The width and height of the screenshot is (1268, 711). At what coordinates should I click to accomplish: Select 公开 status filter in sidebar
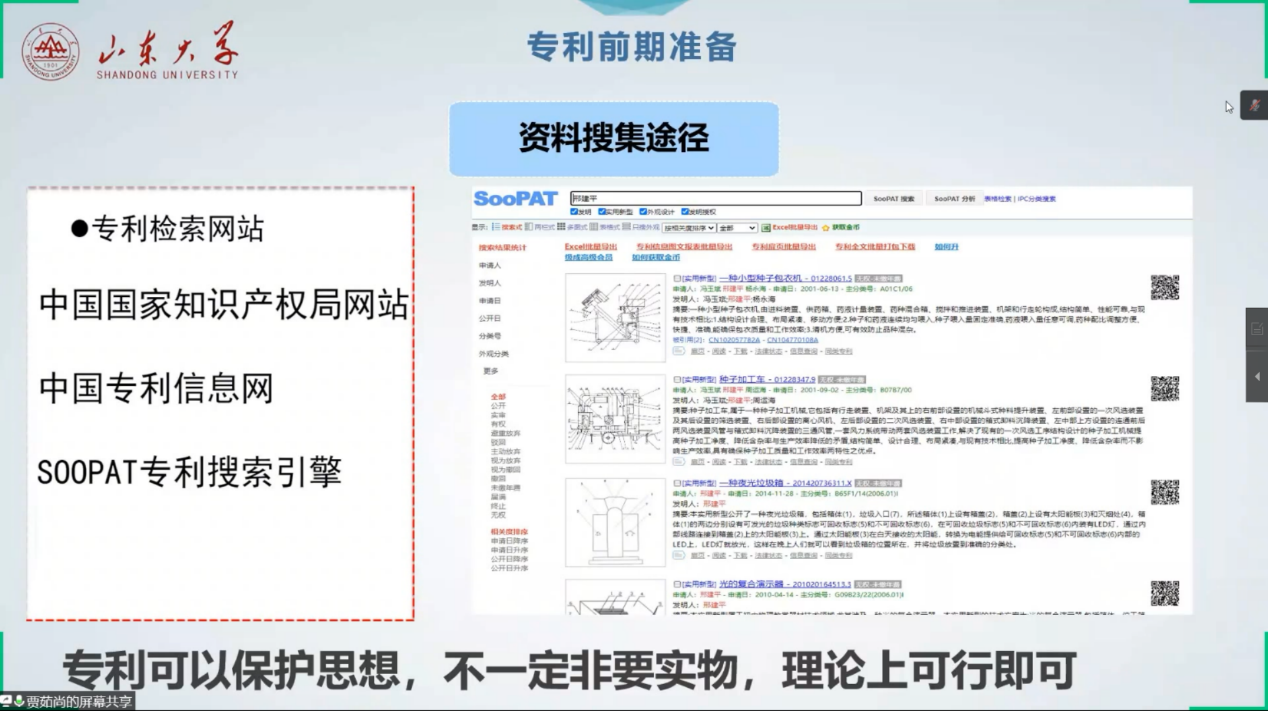498,406
